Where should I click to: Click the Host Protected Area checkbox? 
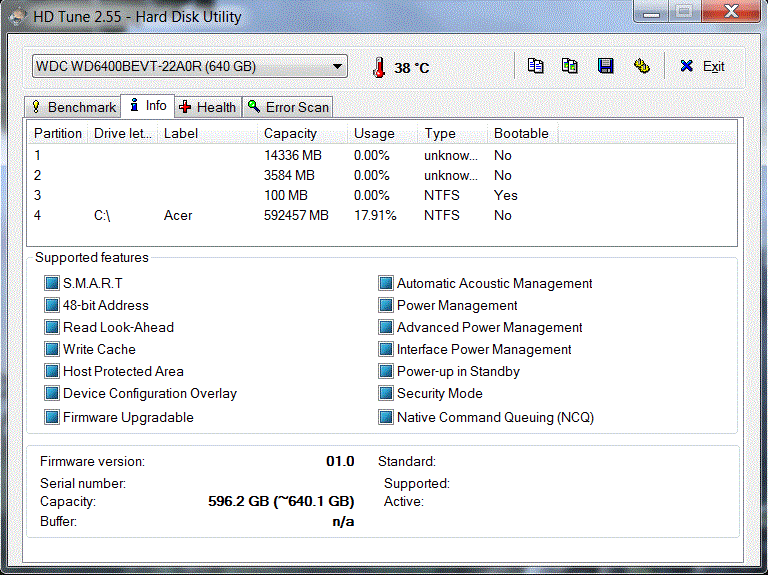click(51, 371)
